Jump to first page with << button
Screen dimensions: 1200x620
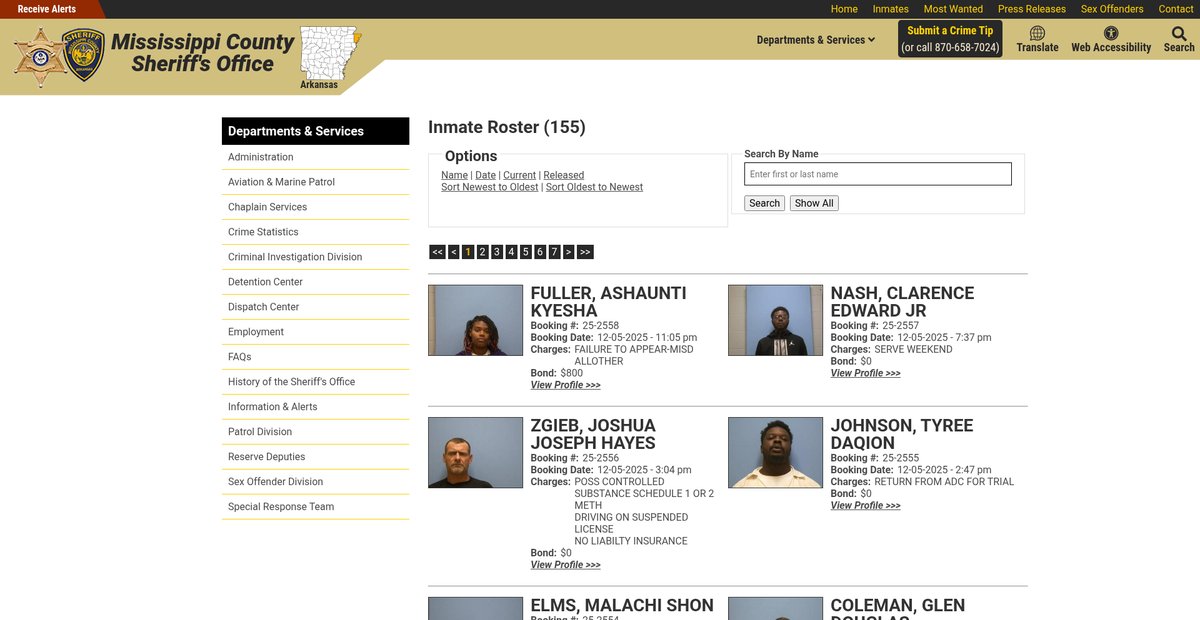[x=437, y=252]
